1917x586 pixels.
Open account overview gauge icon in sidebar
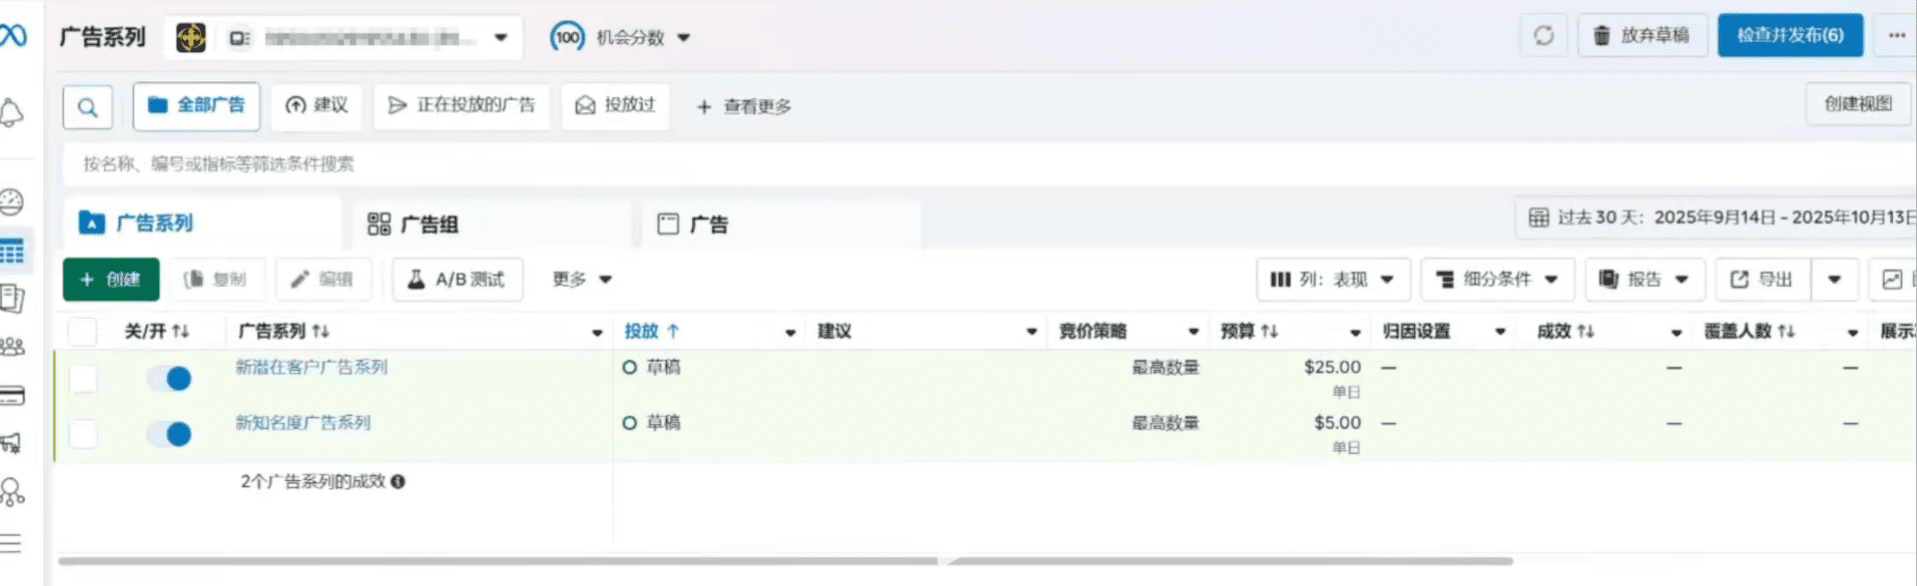tap(11, 203)
